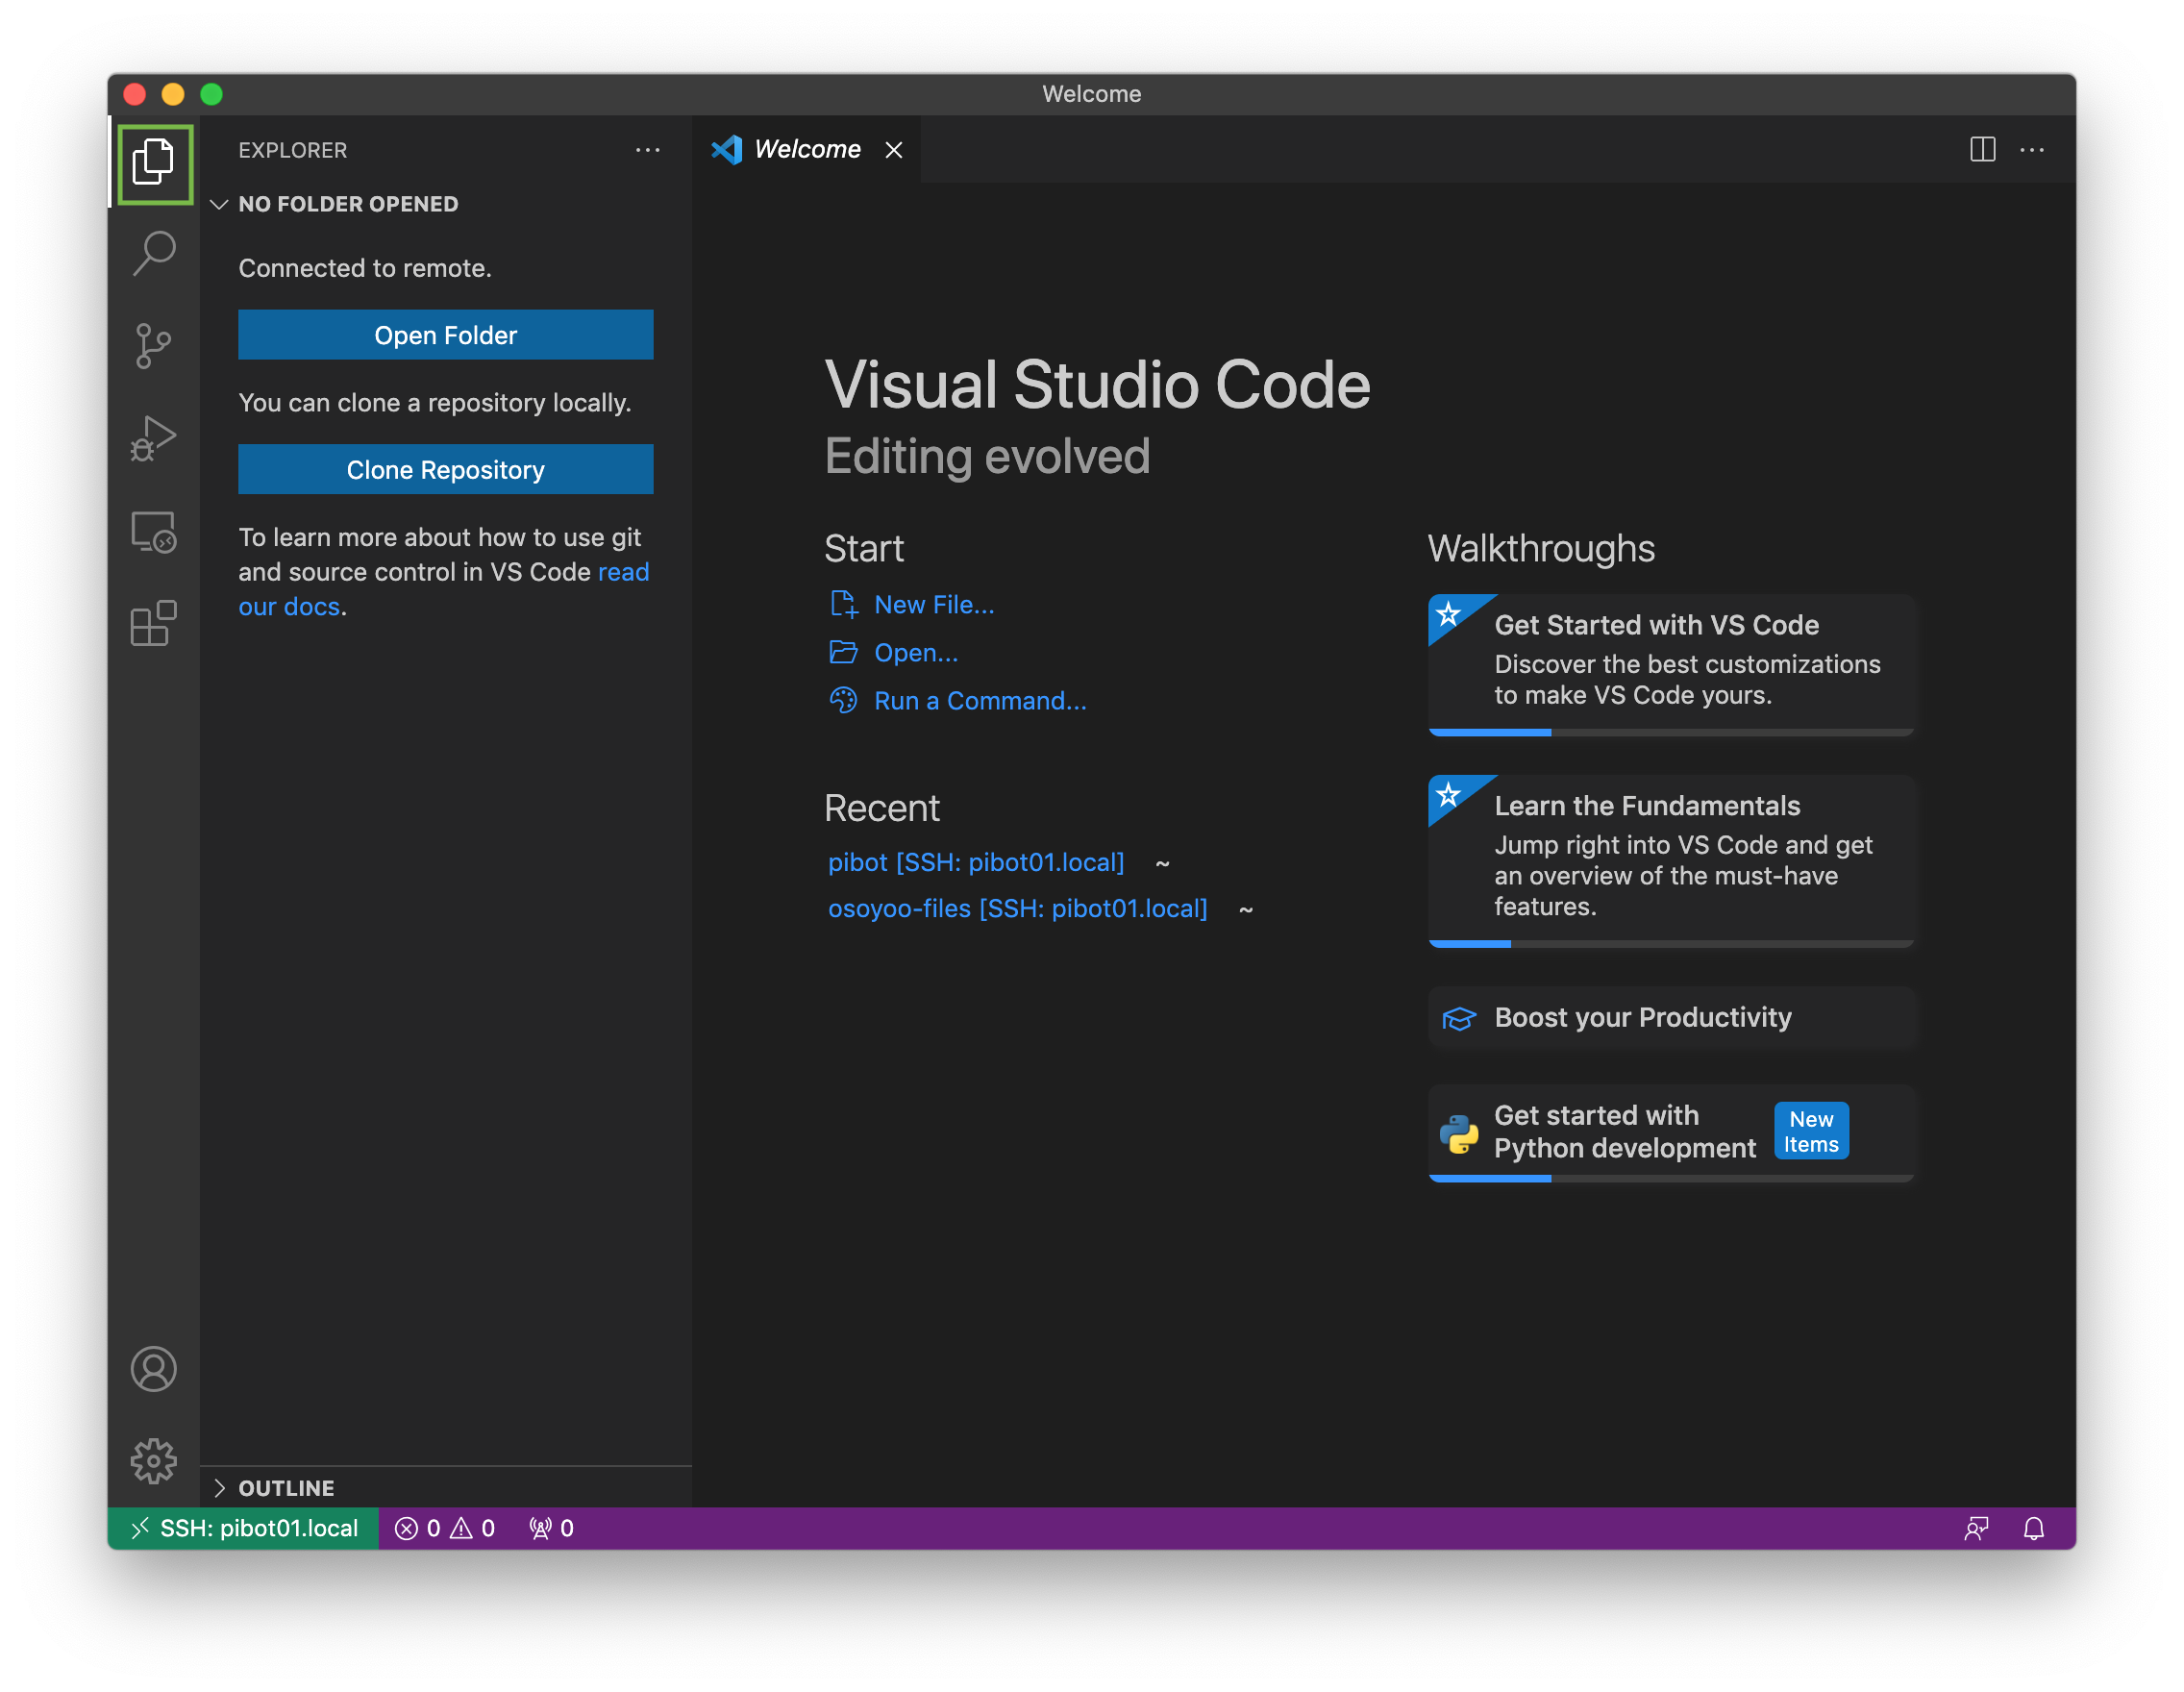Open recent osoyoo-files [SSH: pibot01.local]

click(1018, 908)
